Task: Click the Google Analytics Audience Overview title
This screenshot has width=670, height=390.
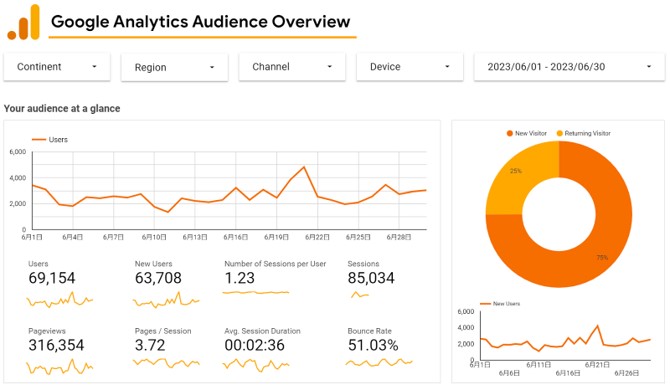Action: pos(200,21)
